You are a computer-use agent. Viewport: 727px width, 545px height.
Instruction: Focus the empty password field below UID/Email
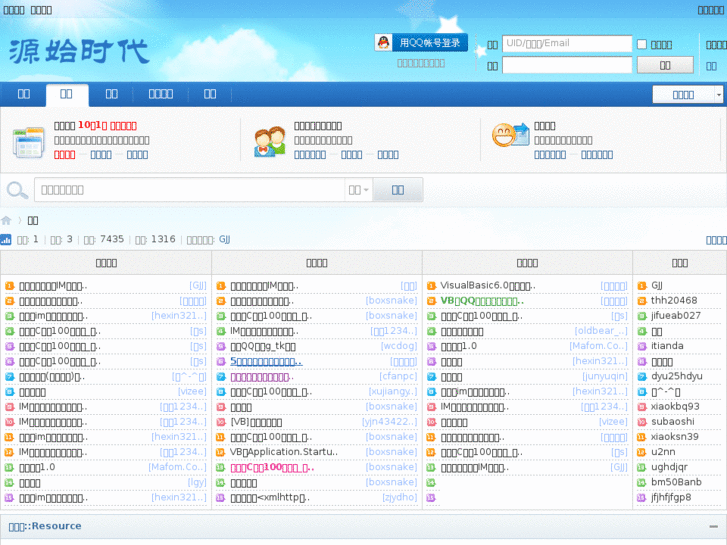click(x=567, y=65)
